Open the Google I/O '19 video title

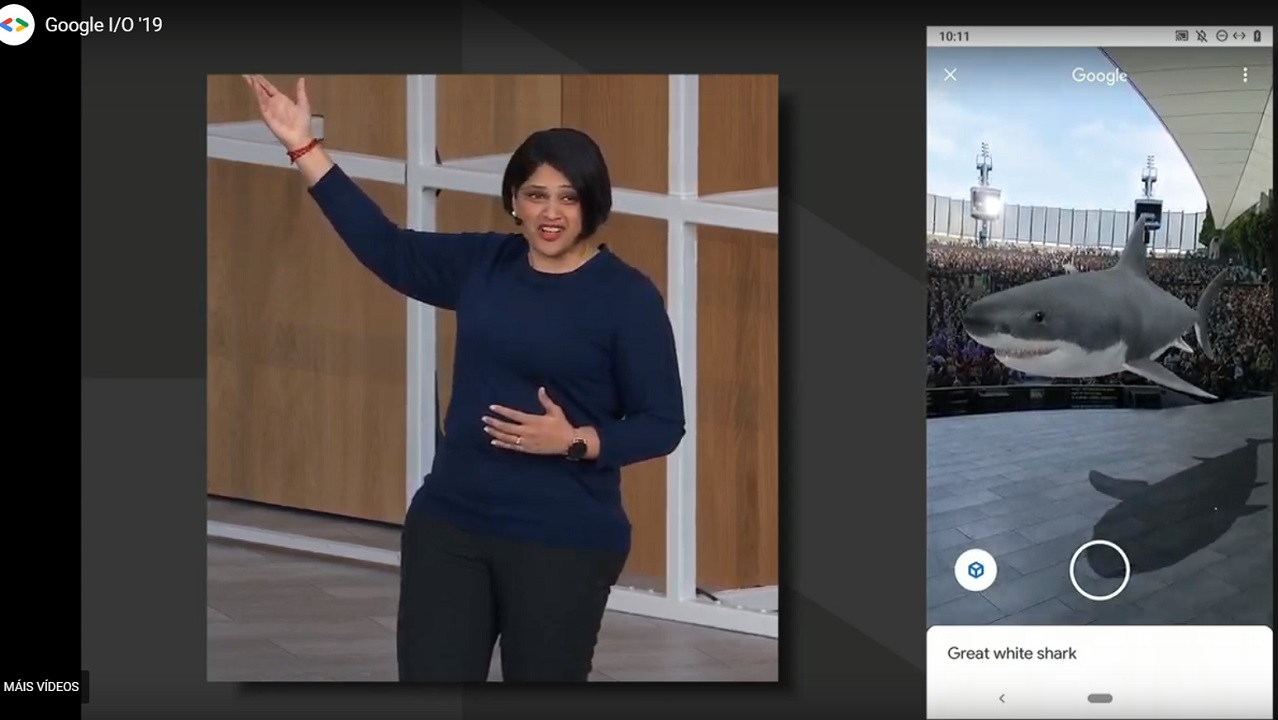click(x=103, y=25)
